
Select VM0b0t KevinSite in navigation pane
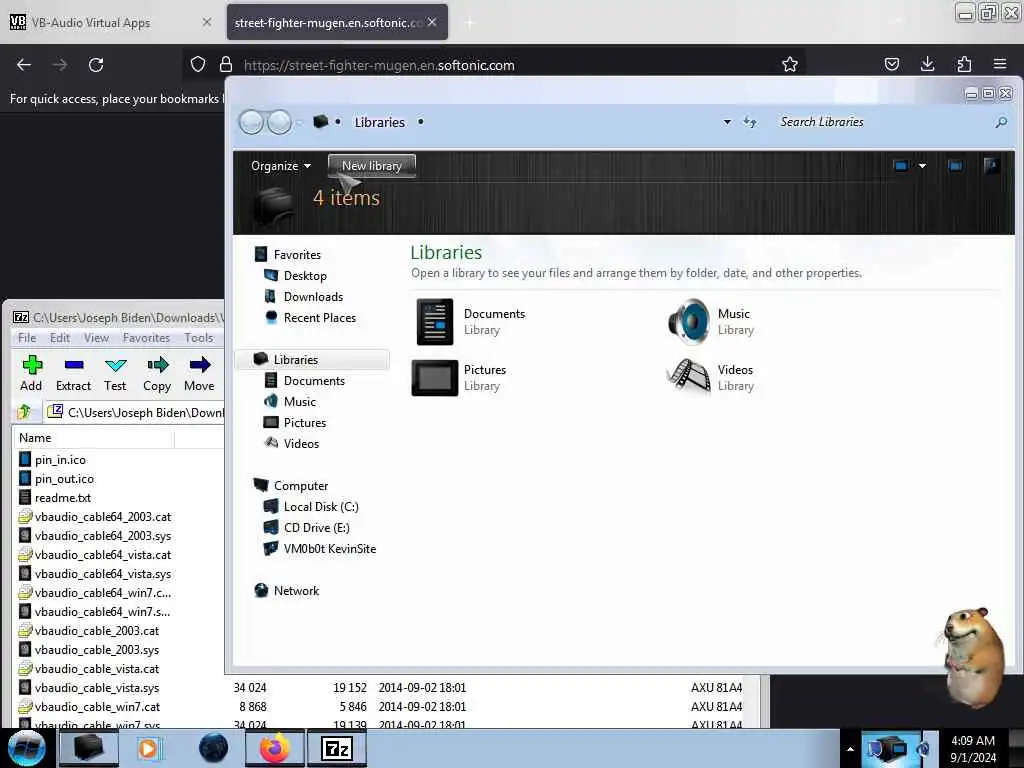tap(330, 549)
